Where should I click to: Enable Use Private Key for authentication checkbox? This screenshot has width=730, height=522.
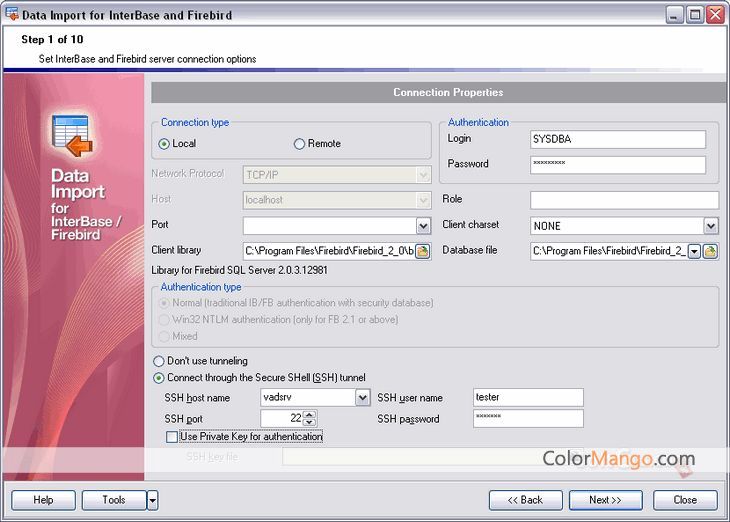coord(172,437)
